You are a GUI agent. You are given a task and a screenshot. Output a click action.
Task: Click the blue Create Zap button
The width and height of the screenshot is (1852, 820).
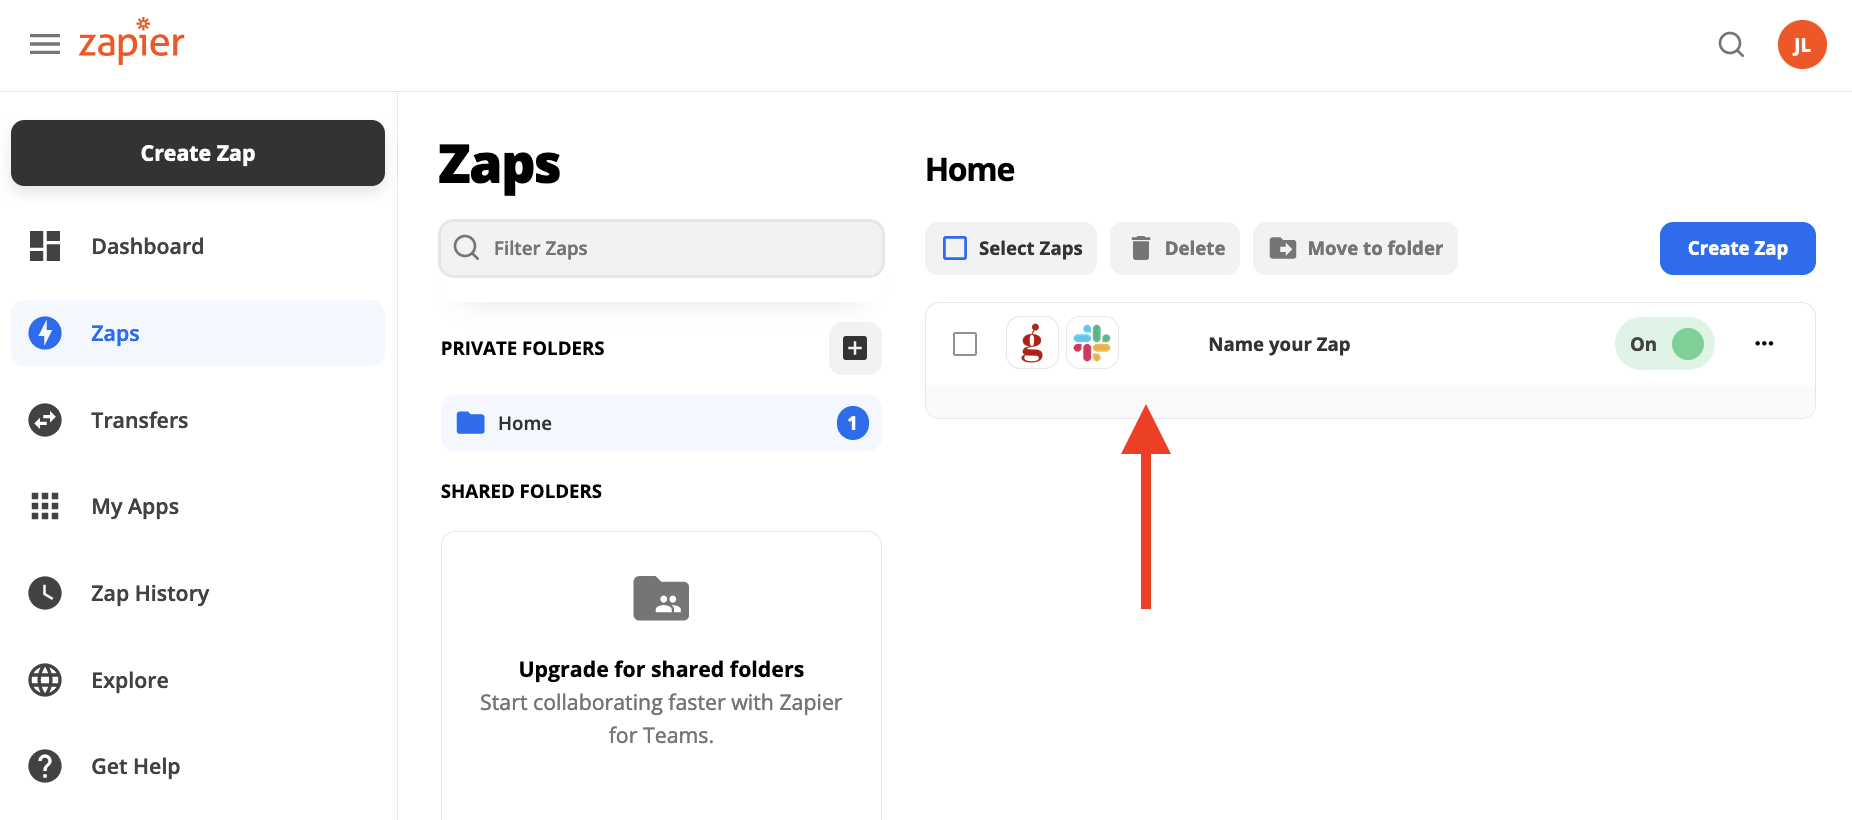point(1738,248)
